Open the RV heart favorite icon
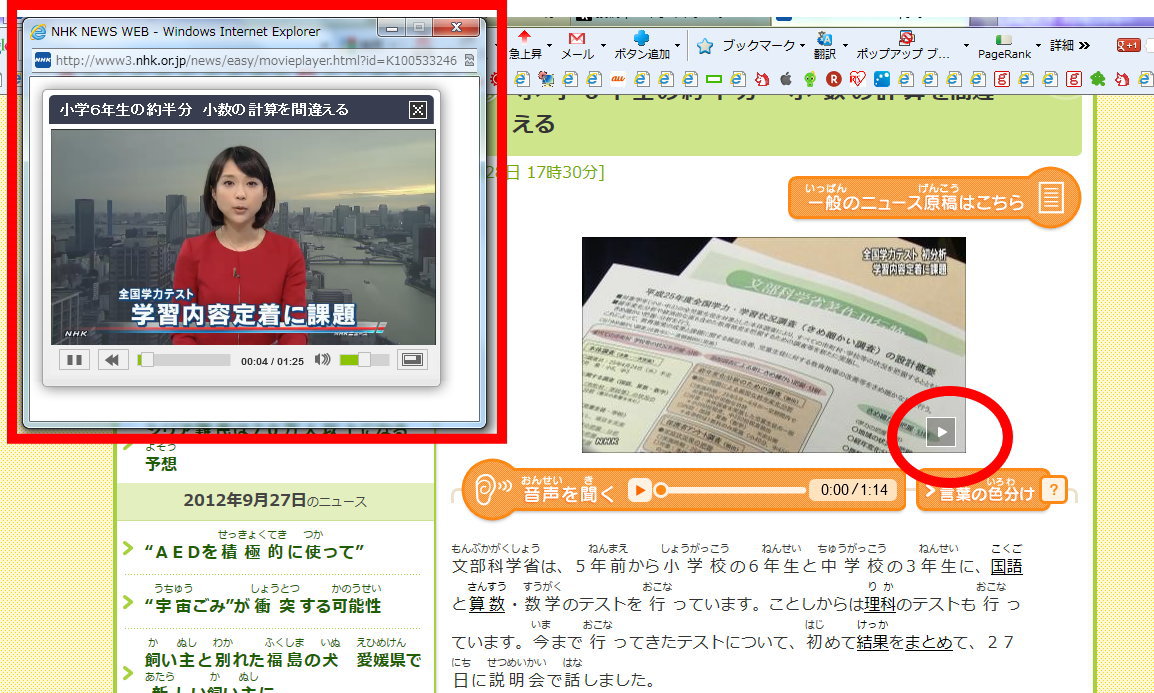The width and height of the screenshot is (1154, 693). (857, 79)
